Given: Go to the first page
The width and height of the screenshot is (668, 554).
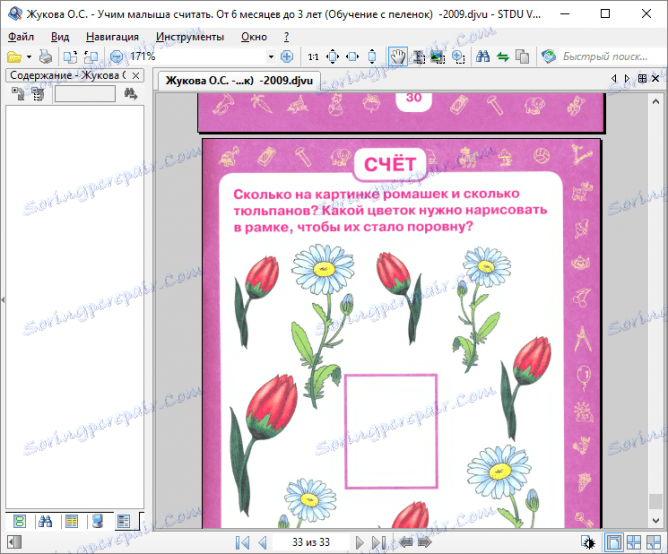Looking at the screenshot, I should pos(242,542).
